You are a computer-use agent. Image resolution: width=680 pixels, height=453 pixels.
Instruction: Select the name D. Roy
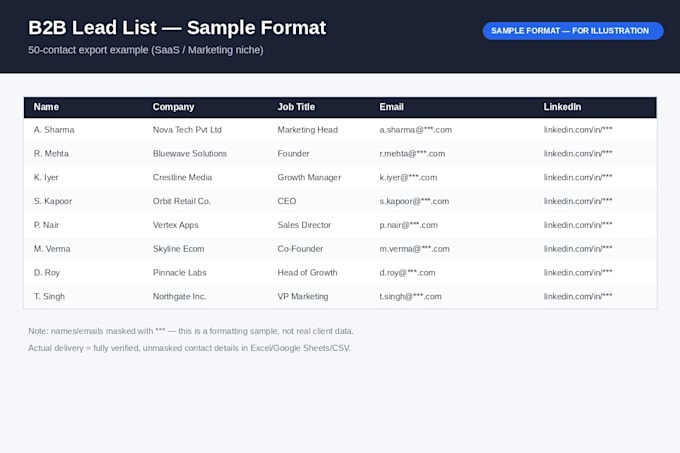tap(47, 273)
